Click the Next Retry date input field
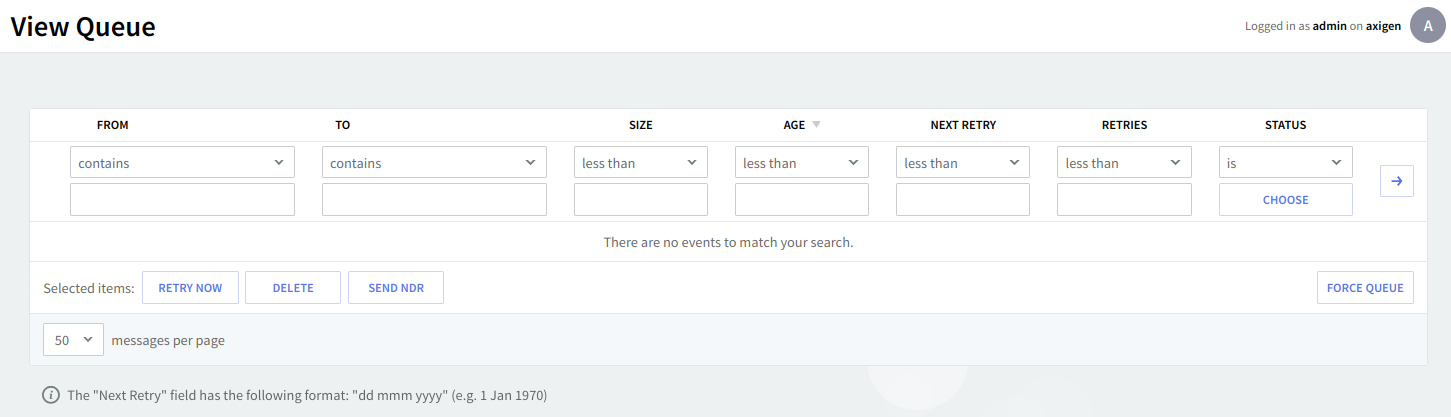The width and height of the screenshot is (1451, 417). click(x=962, y=200)
